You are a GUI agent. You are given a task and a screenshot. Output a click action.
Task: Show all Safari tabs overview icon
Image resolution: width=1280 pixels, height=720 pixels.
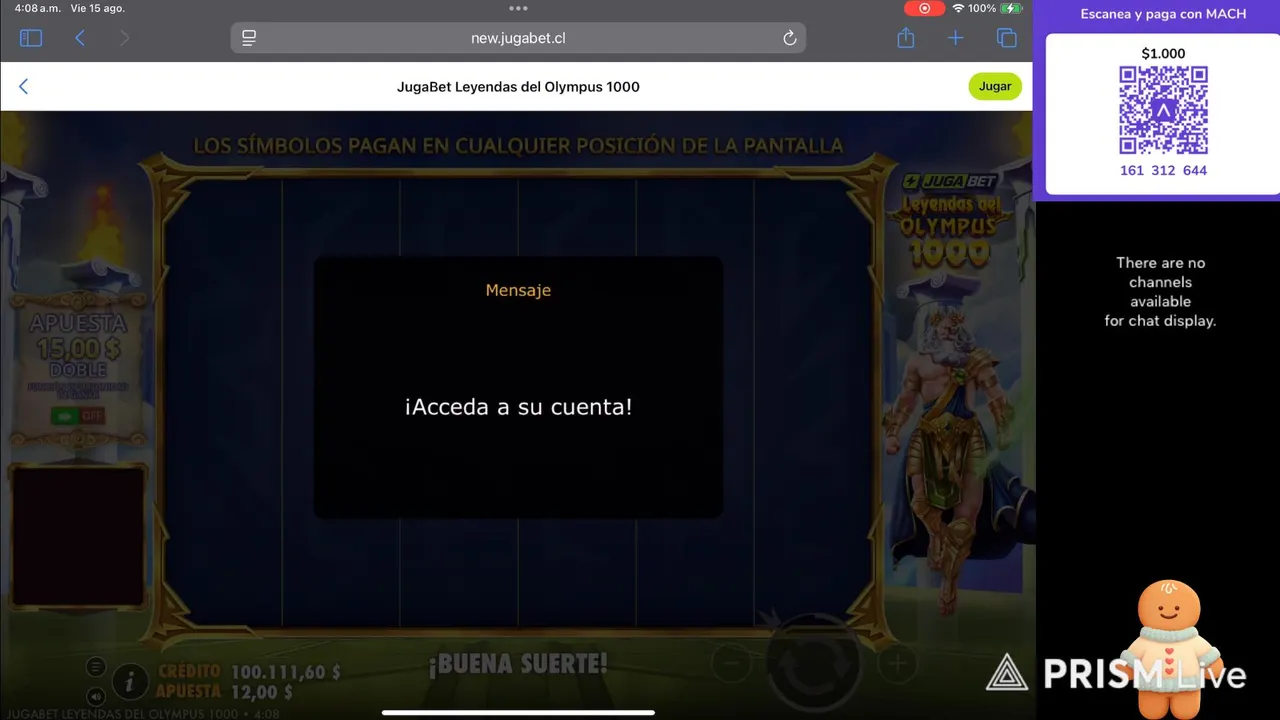1007,38
